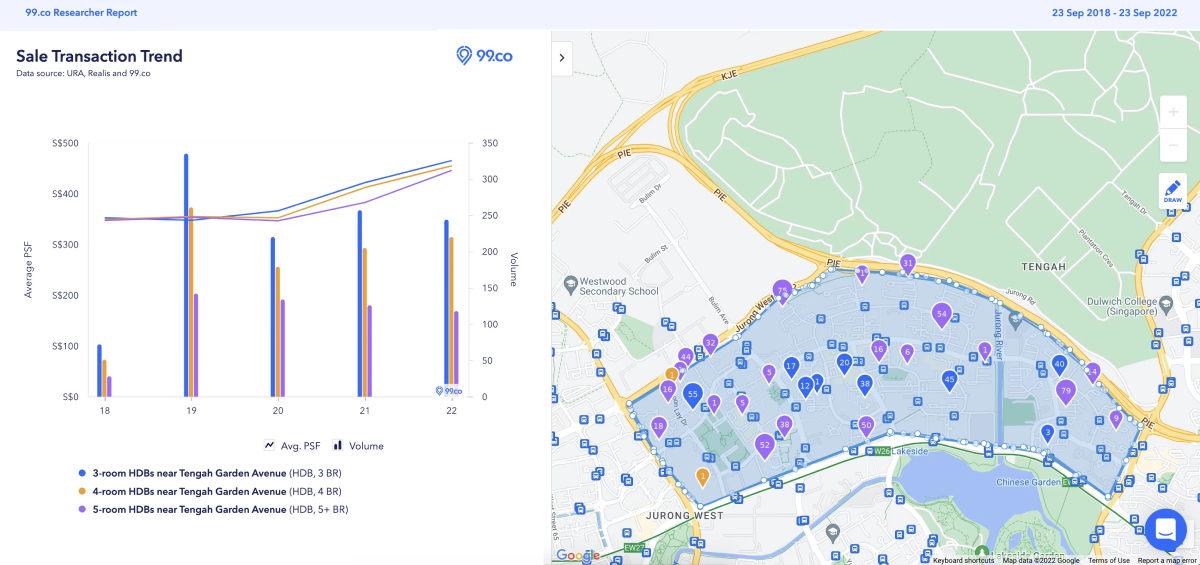The image size is (1200, 565).
Task: Activate the DRAW pencil tool
Action: click(1173, 190)
